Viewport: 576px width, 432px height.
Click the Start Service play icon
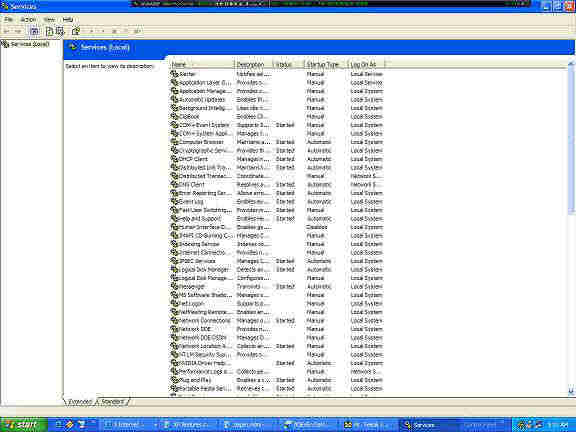pos(92,31)
